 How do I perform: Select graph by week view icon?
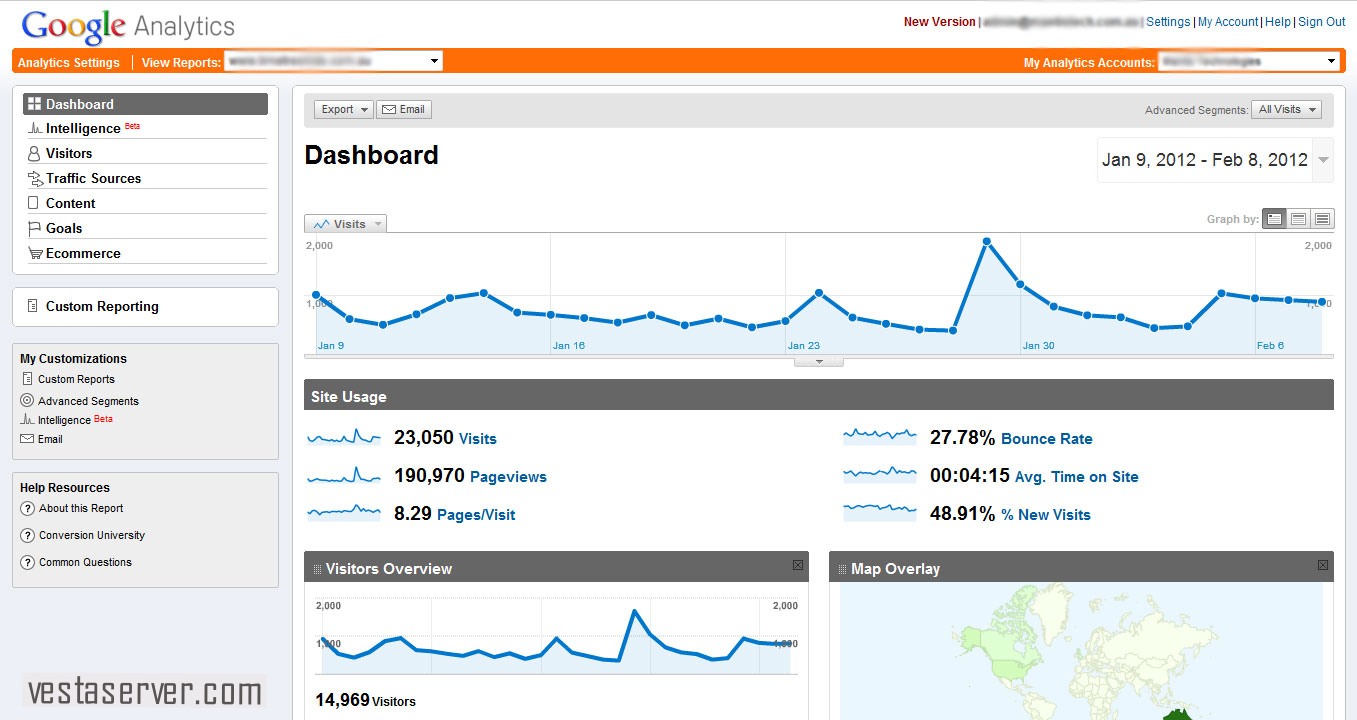point(1298,219)
